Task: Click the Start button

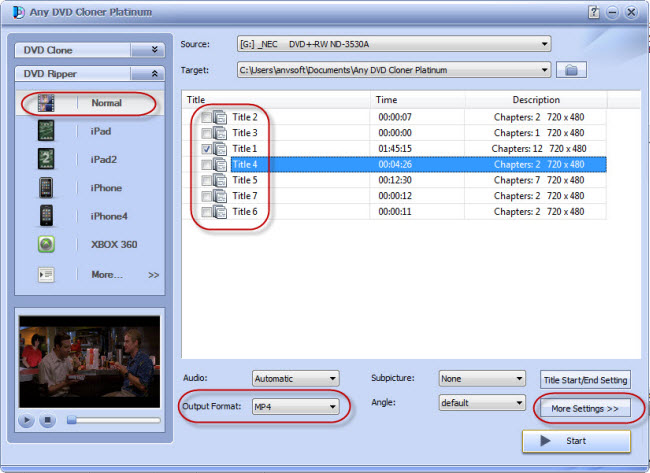Action: pyautogui.click(x=576, y=441)
